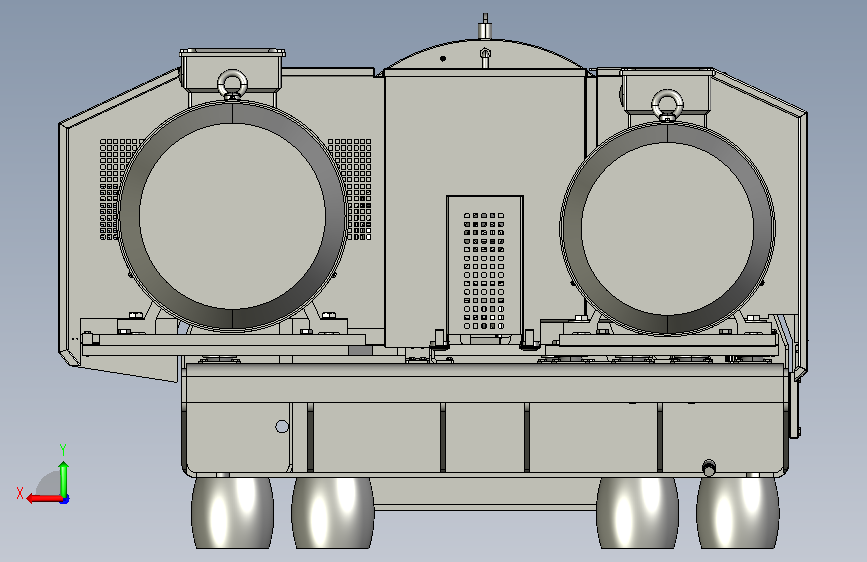Click the red X axis arrow on triad
The image size is (867, 562).
tap(44, 499)
